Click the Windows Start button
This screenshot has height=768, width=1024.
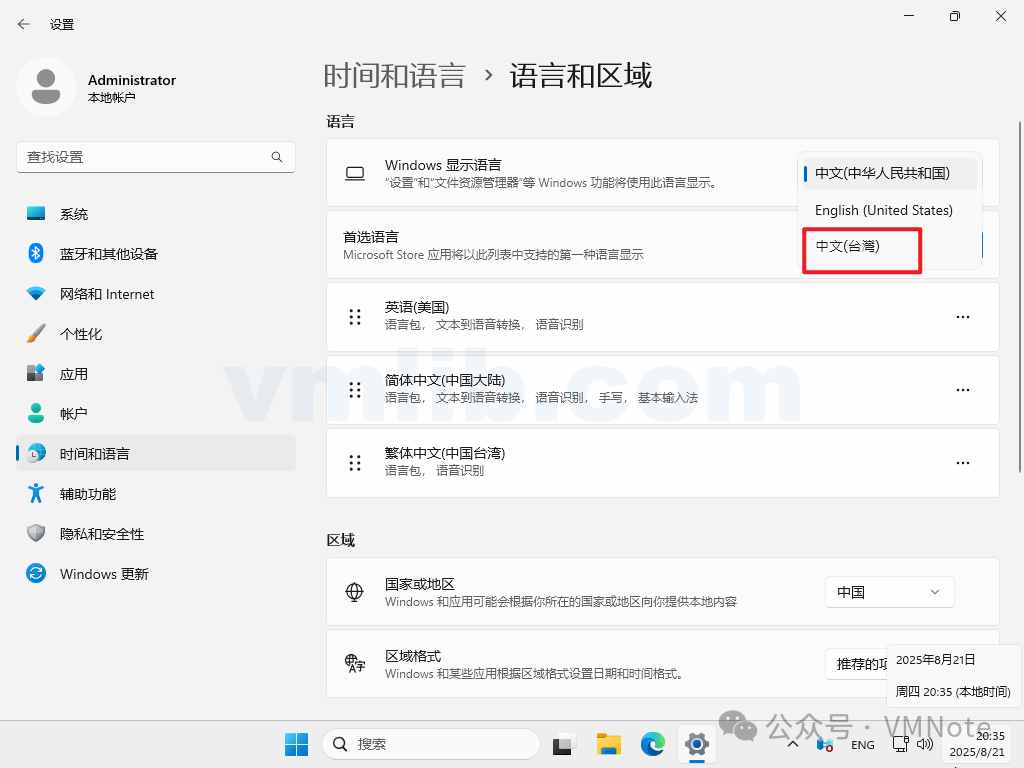coord(296,744)
